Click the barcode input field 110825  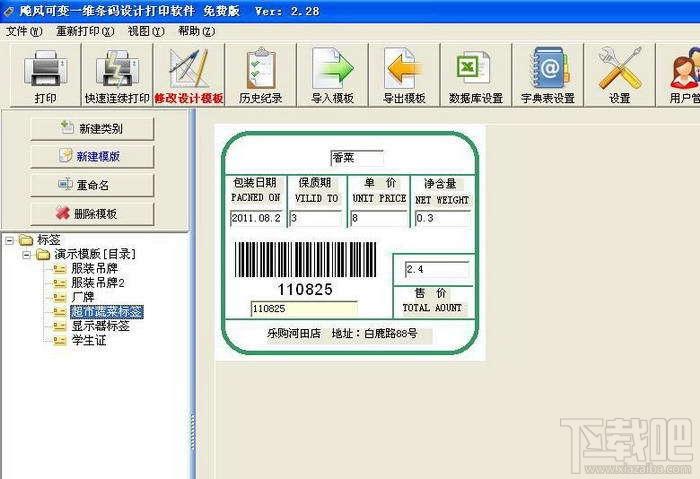[x=304, y=309]
